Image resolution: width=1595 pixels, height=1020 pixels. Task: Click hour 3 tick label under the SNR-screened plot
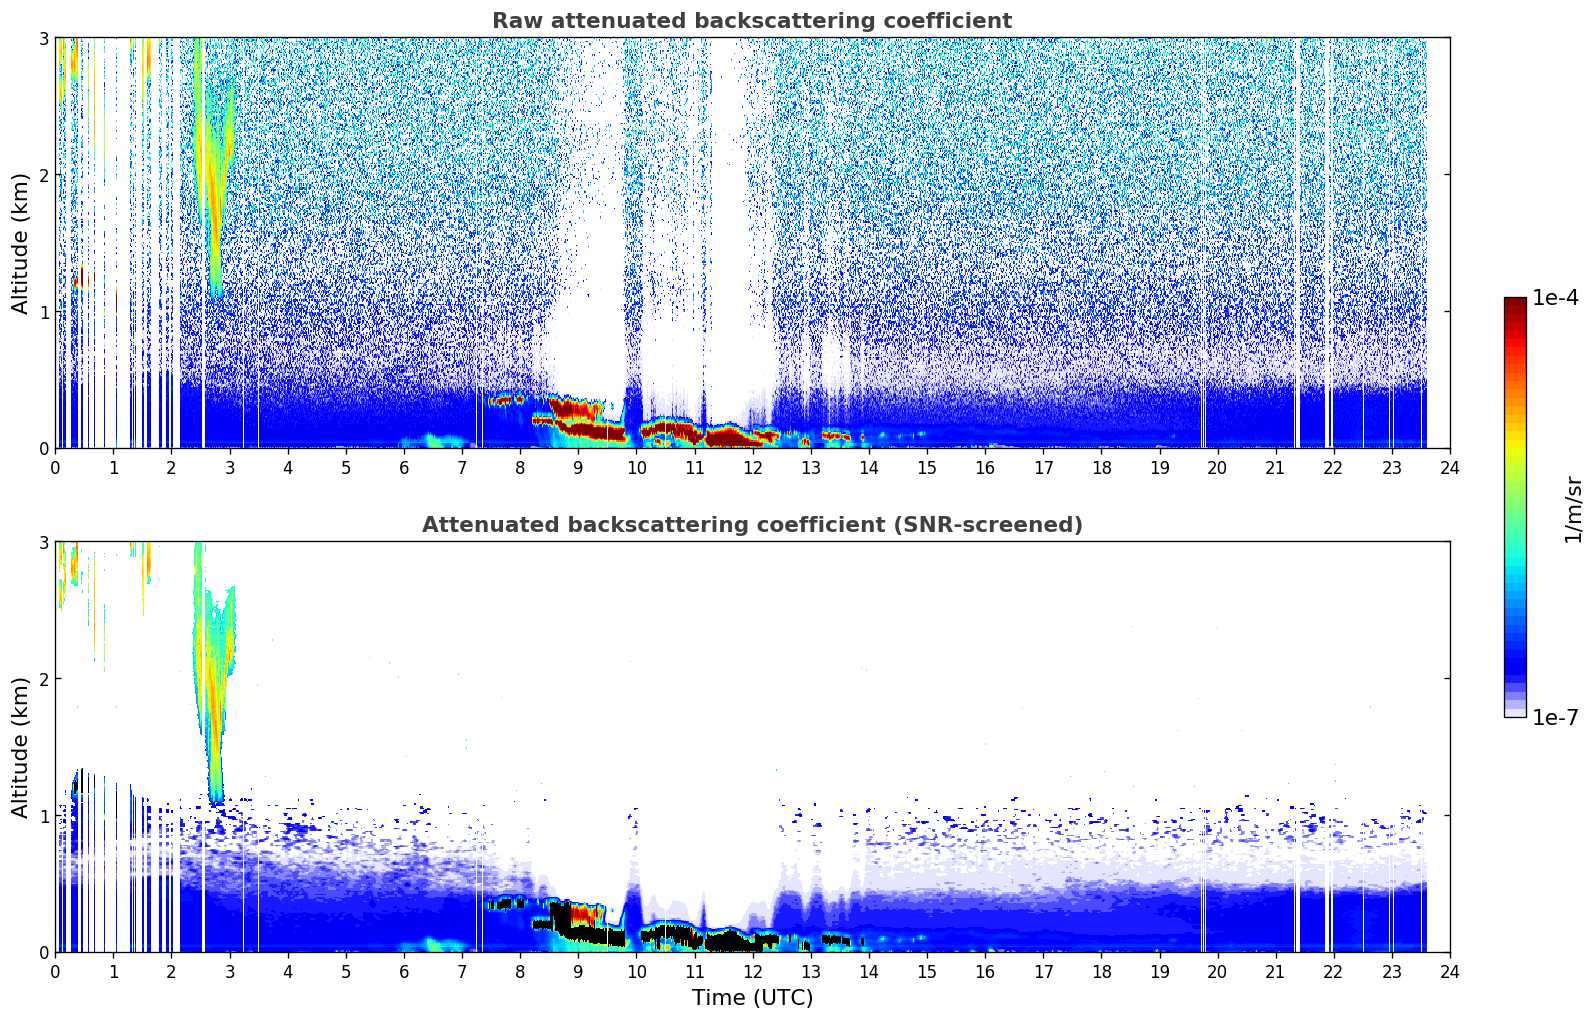(x=229, y=971)
